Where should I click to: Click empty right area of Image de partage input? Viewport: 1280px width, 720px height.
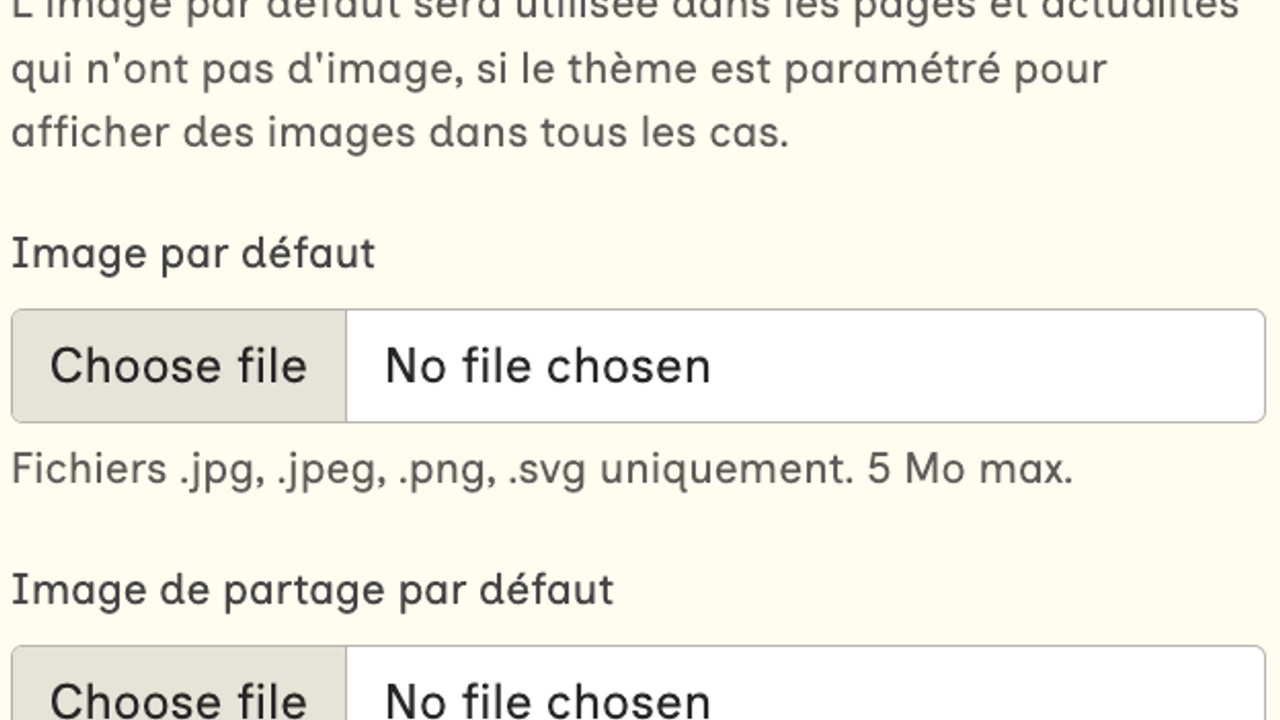[1000, 698]
